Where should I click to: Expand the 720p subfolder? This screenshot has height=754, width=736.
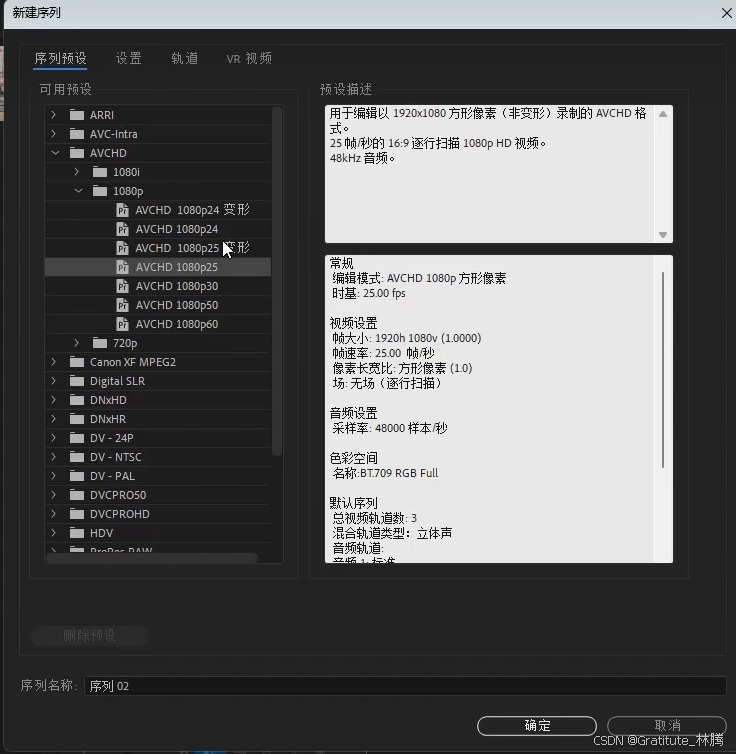(77, 343)
